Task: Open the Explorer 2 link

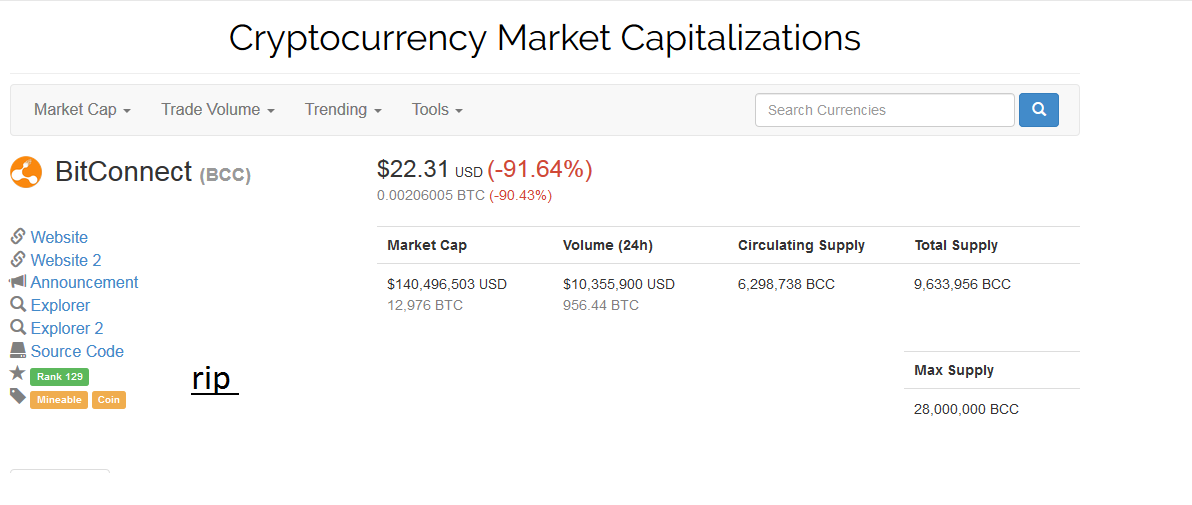Action: [x=67, y=328]
